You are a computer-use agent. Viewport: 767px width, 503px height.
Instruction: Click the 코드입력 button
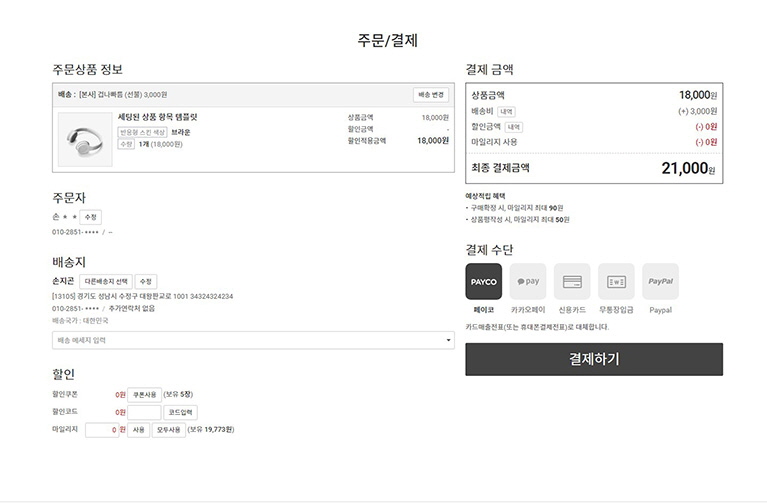[180, 412]
